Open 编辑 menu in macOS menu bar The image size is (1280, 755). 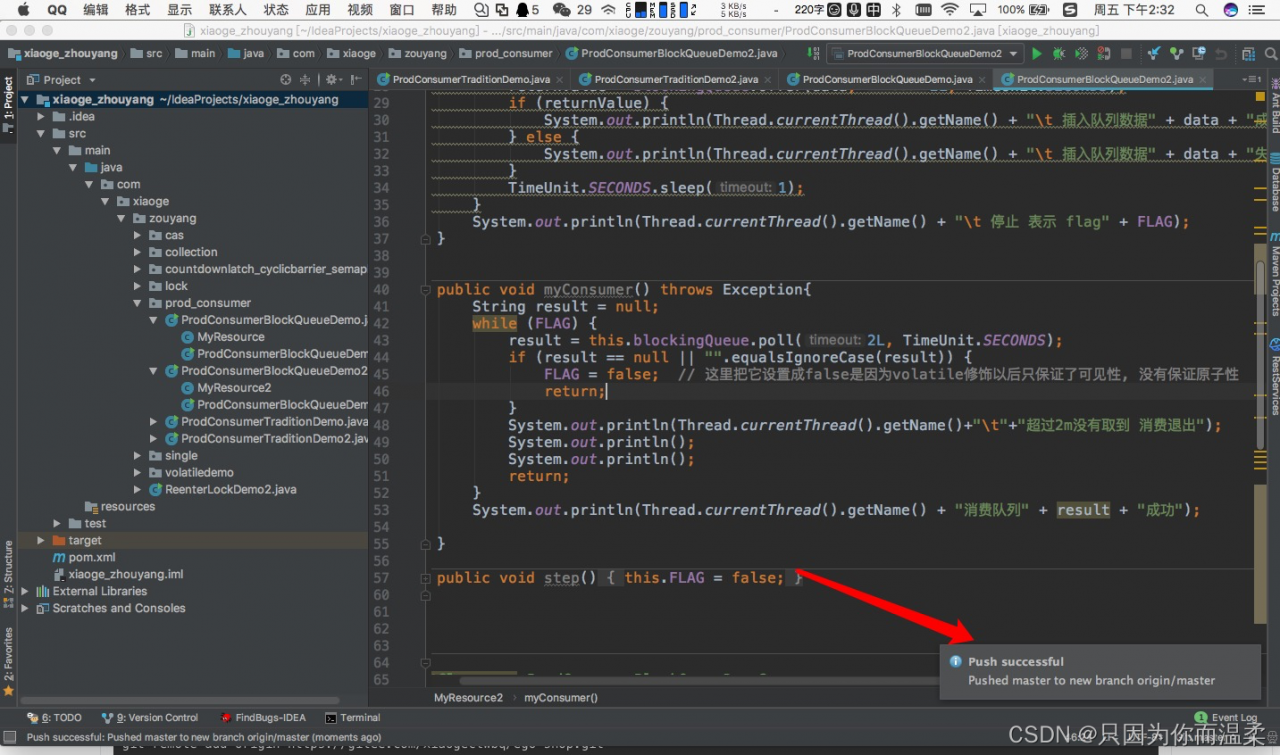click(x=95, y=10)
